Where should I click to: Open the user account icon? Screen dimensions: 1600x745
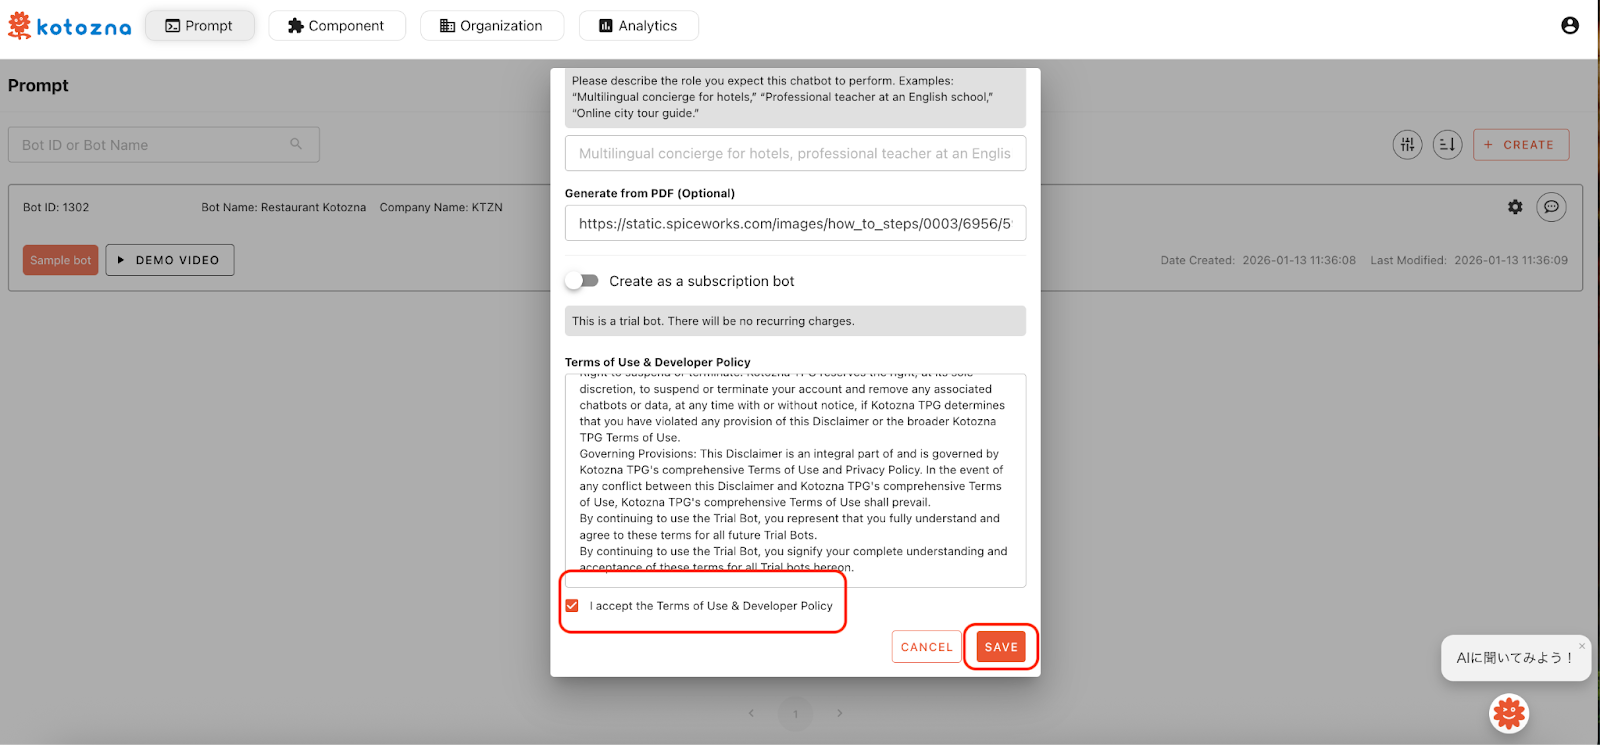[1570, 25]
